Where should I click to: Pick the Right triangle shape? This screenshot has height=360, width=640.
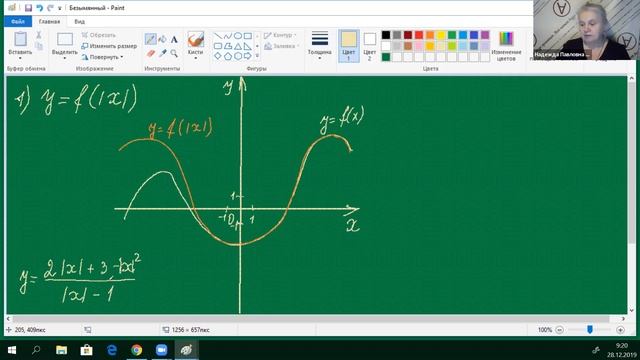(248, 46)
